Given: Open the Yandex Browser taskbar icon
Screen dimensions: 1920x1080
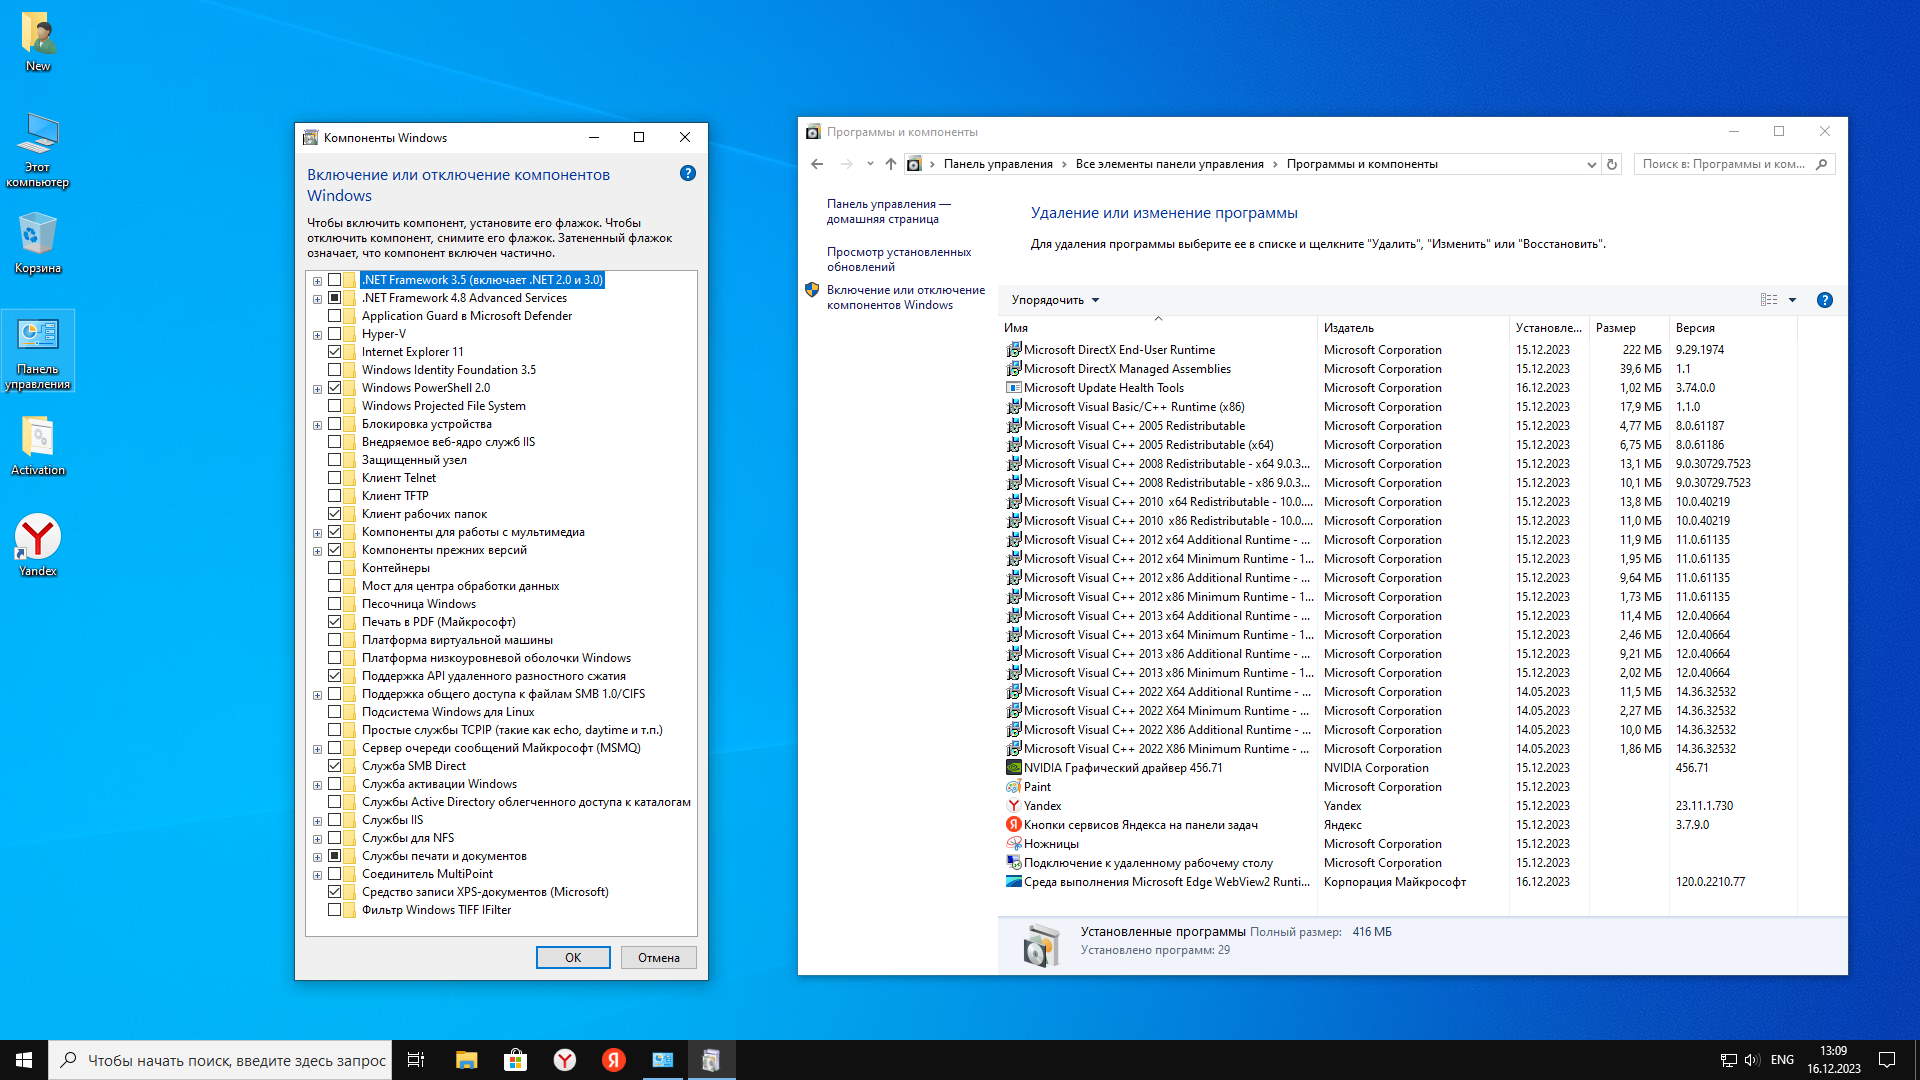Looking at the screenshot, I should (x=565, y=1060).
